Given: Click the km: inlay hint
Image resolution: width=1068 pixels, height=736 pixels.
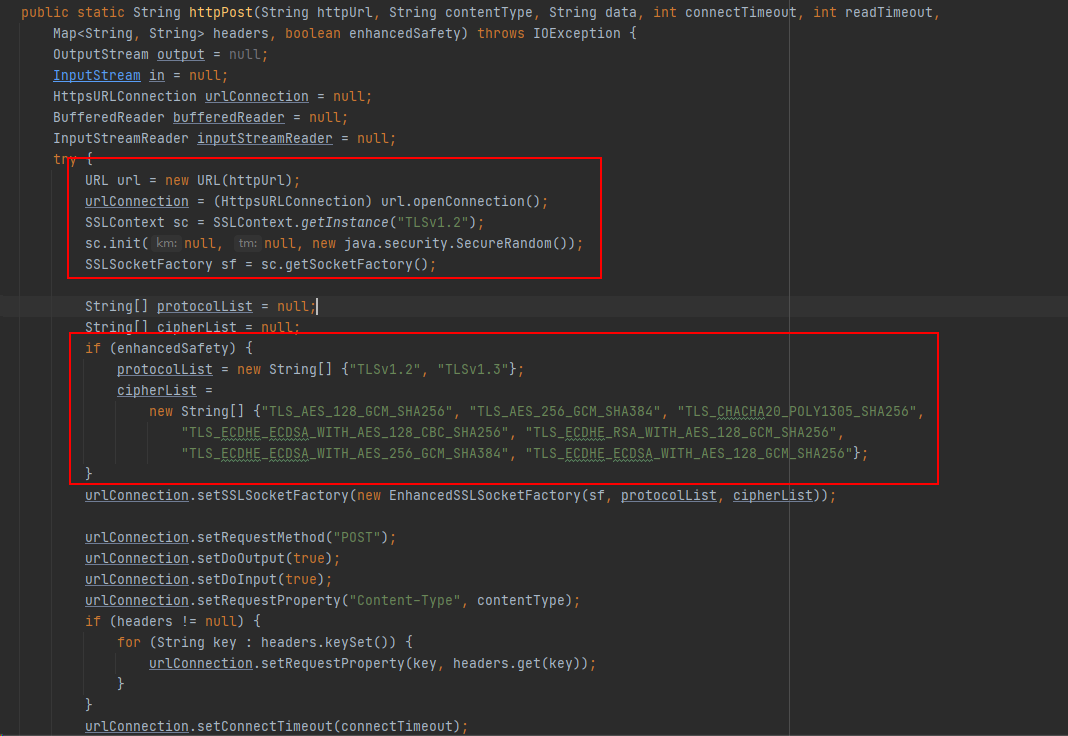Looking at the screenshot, I should [x=166, y=243].
